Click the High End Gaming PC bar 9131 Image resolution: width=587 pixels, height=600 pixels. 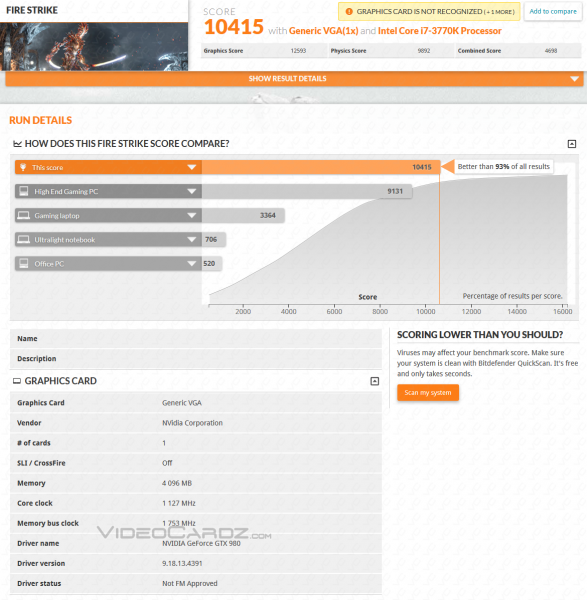307,191
